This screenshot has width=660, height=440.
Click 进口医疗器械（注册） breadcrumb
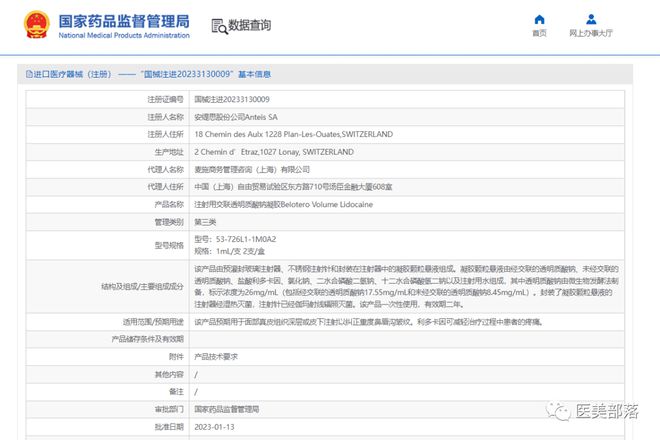pos(72,74)
